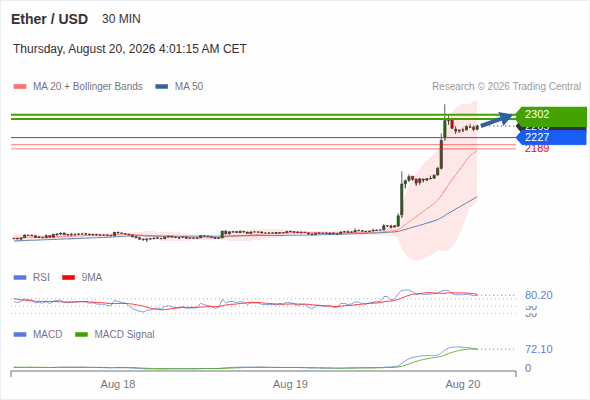Click the Ether / USD chart title
The height and width of the screenshot is (400, 590).
[x=49, y=19]
